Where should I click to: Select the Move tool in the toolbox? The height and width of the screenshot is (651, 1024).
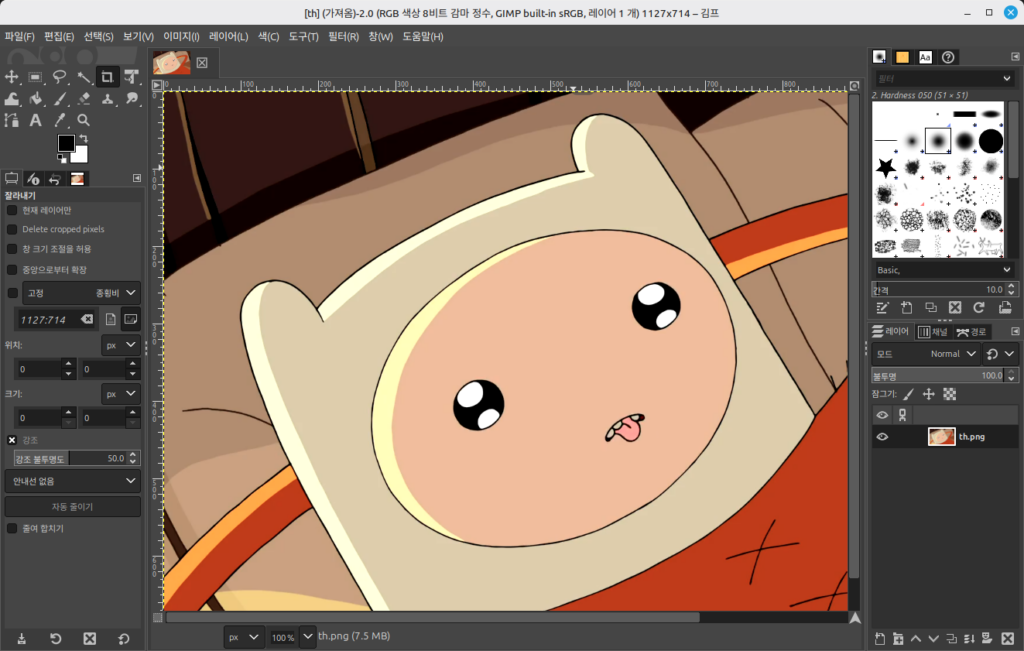pyautogui.click(x=12, y=77)
